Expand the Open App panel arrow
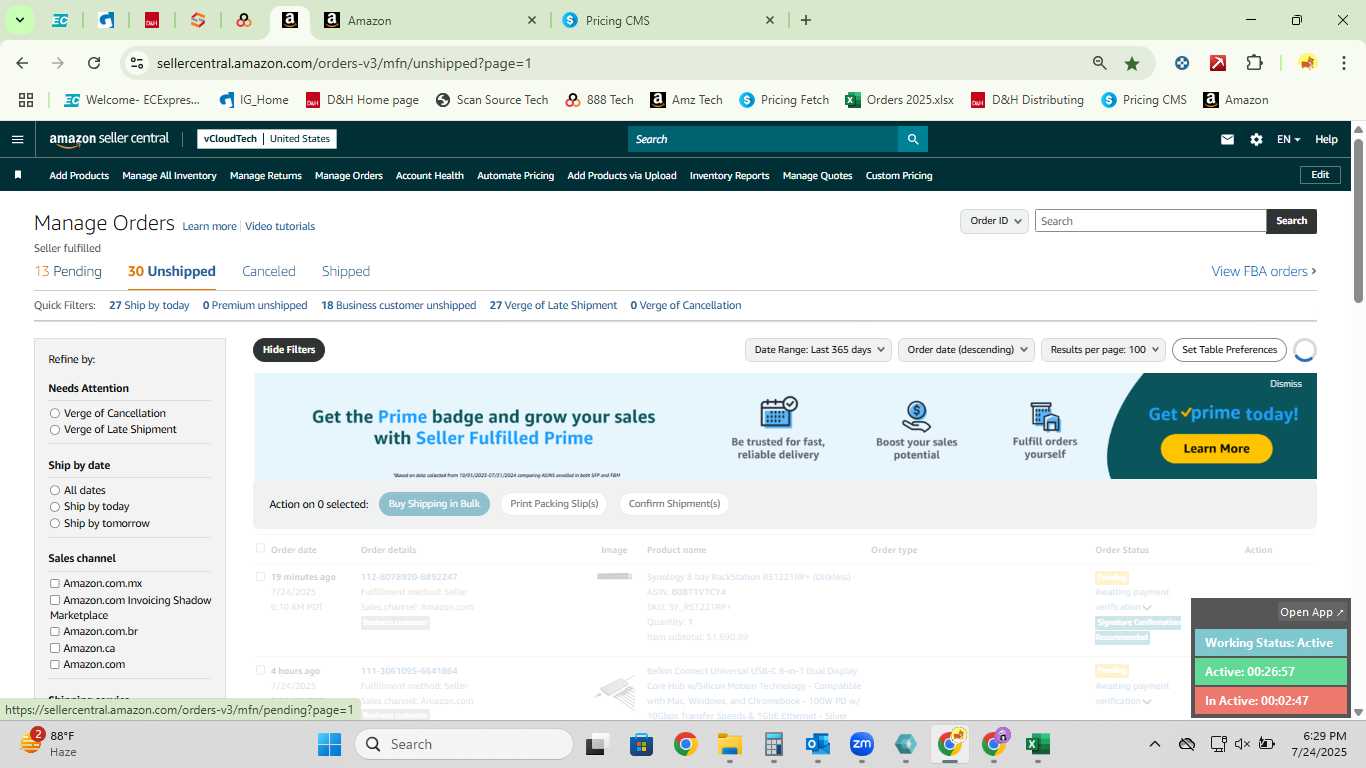This screenshot has width=1366, height=768. [x=1313, y=612]
